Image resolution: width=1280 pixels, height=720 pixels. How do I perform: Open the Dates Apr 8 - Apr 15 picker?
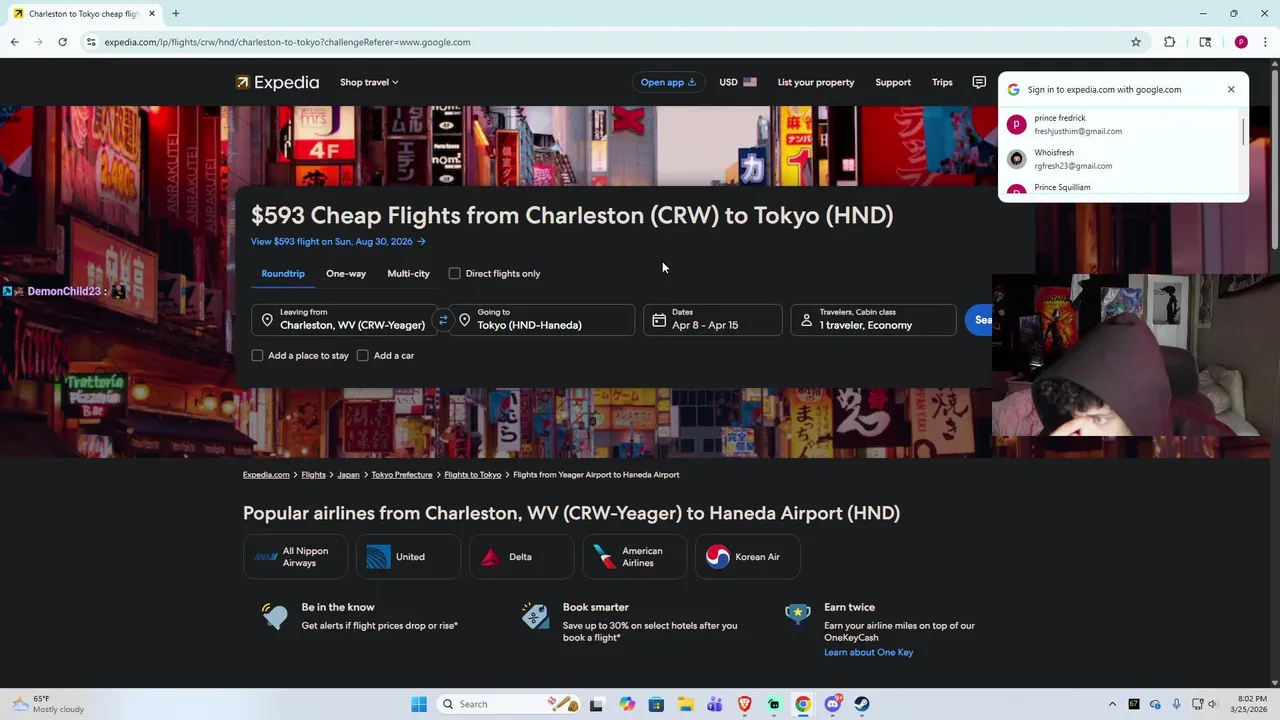pyautogui.click(x=713, y=320)
